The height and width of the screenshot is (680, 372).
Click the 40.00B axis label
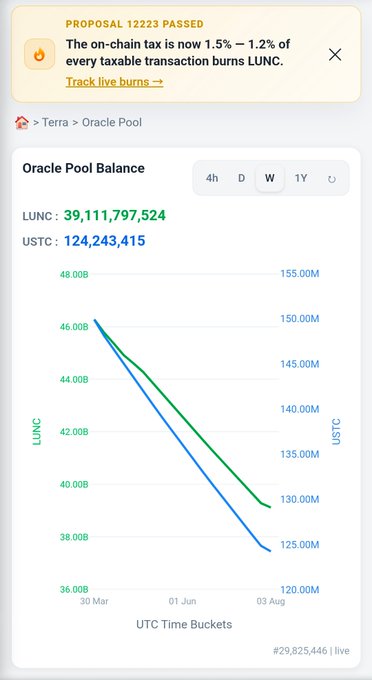[74, 484]
